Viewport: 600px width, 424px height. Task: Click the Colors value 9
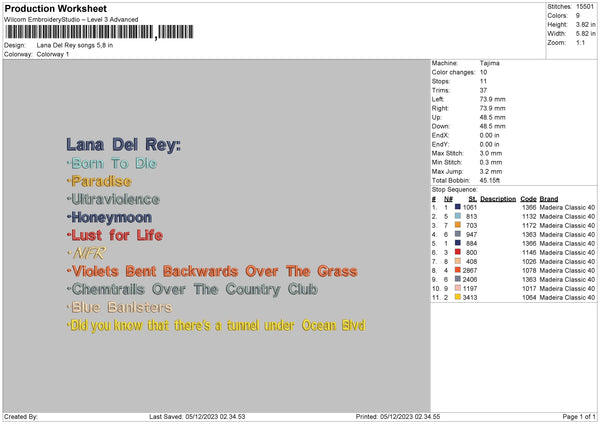tap(578, 16)
